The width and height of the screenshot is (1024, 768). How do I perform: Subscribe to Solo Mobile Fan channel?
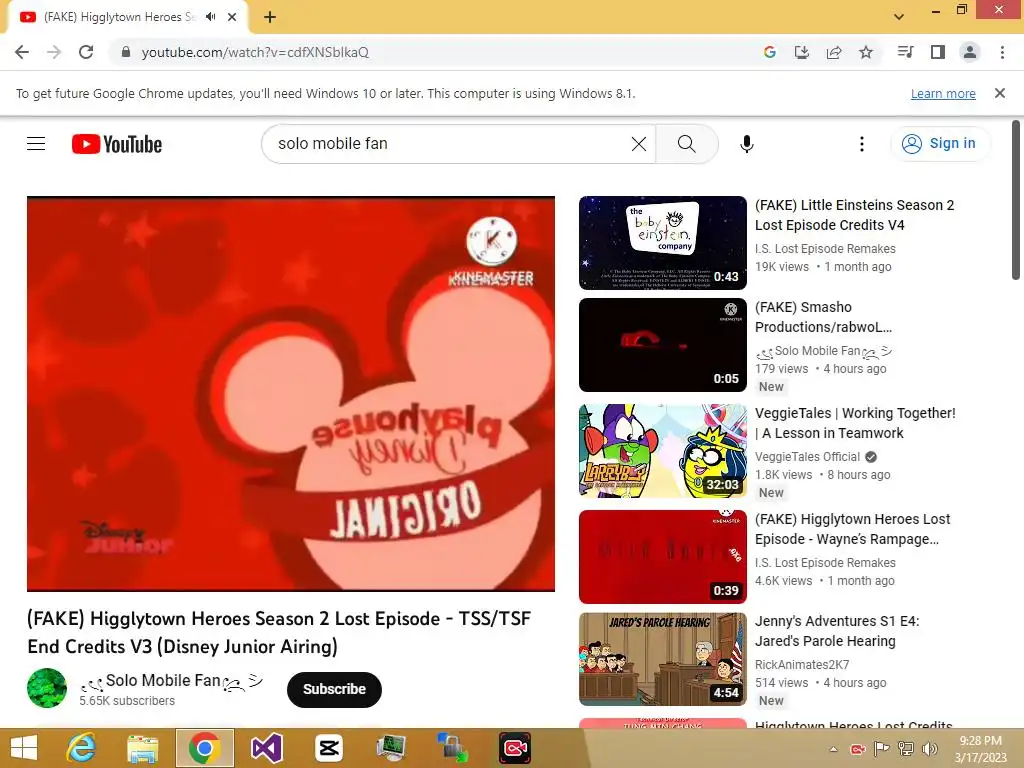point(334,689)
